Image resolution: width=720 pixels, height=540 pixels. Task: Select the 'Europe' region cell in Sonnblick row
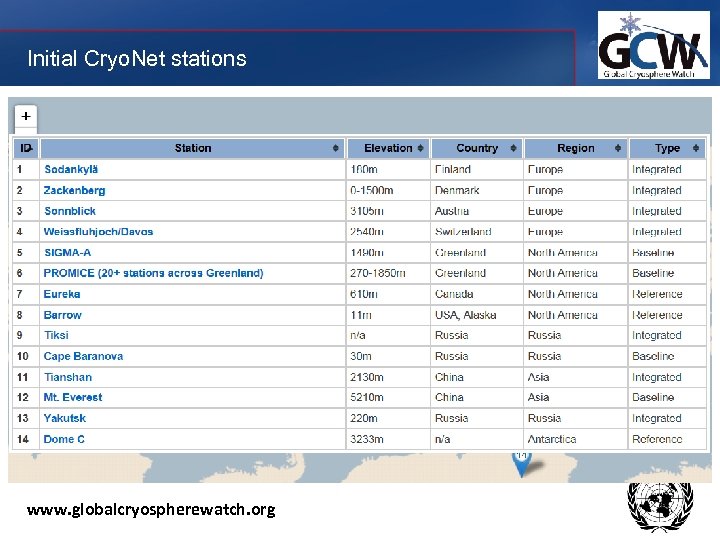576,211
